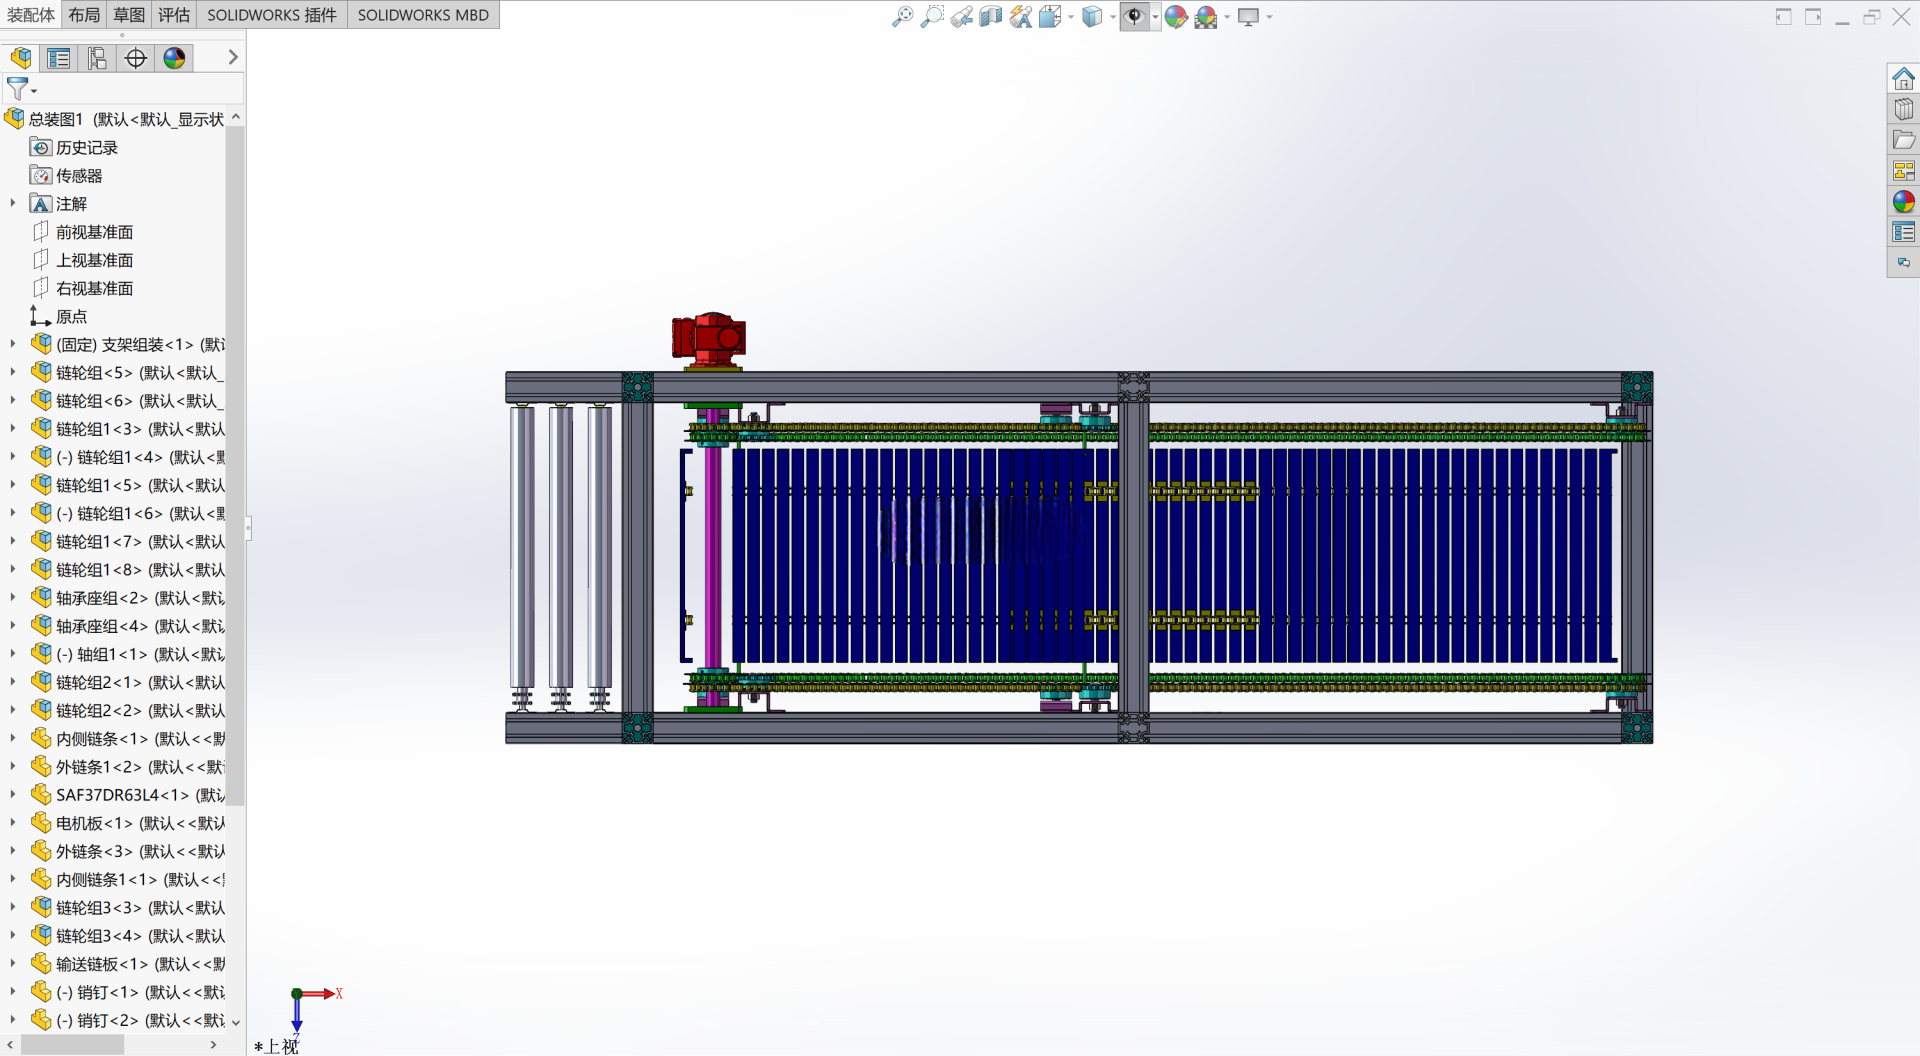Click the feature tree vertical scrollbar

pos(235,465)
